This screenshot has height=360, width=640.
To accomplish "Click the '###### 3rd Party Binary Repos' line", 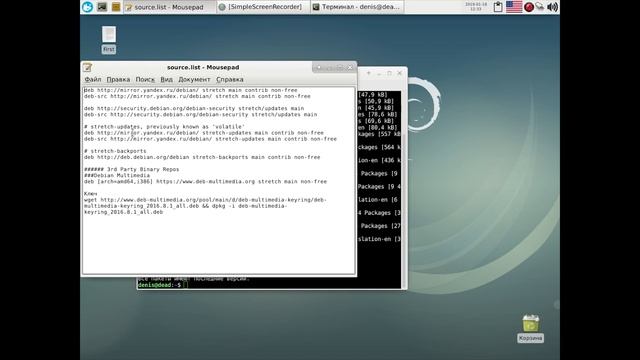I will coord(131,169).
